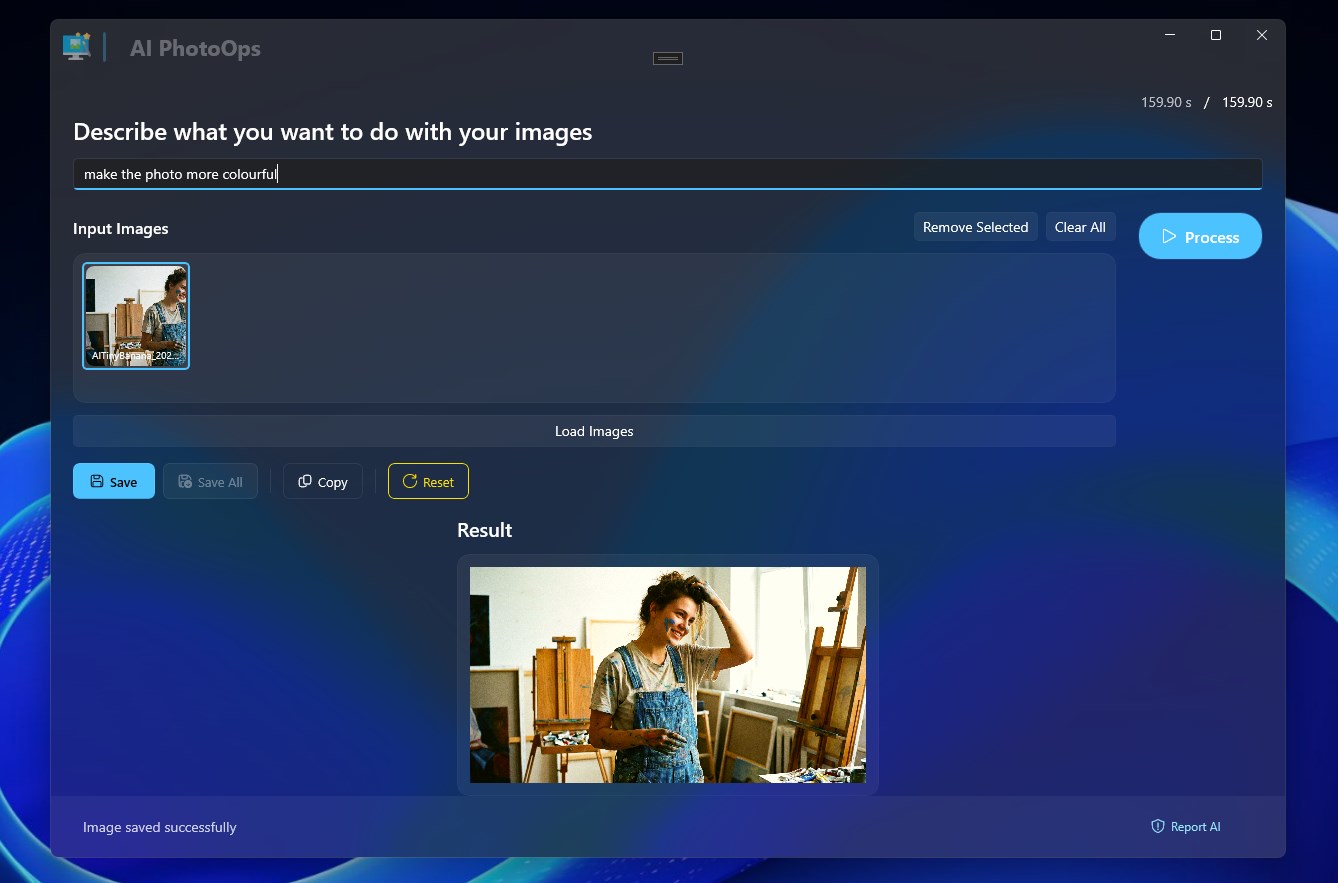1338x883 pixels.
Task: Click the Save All disk icon
Action: click(187, 481)
